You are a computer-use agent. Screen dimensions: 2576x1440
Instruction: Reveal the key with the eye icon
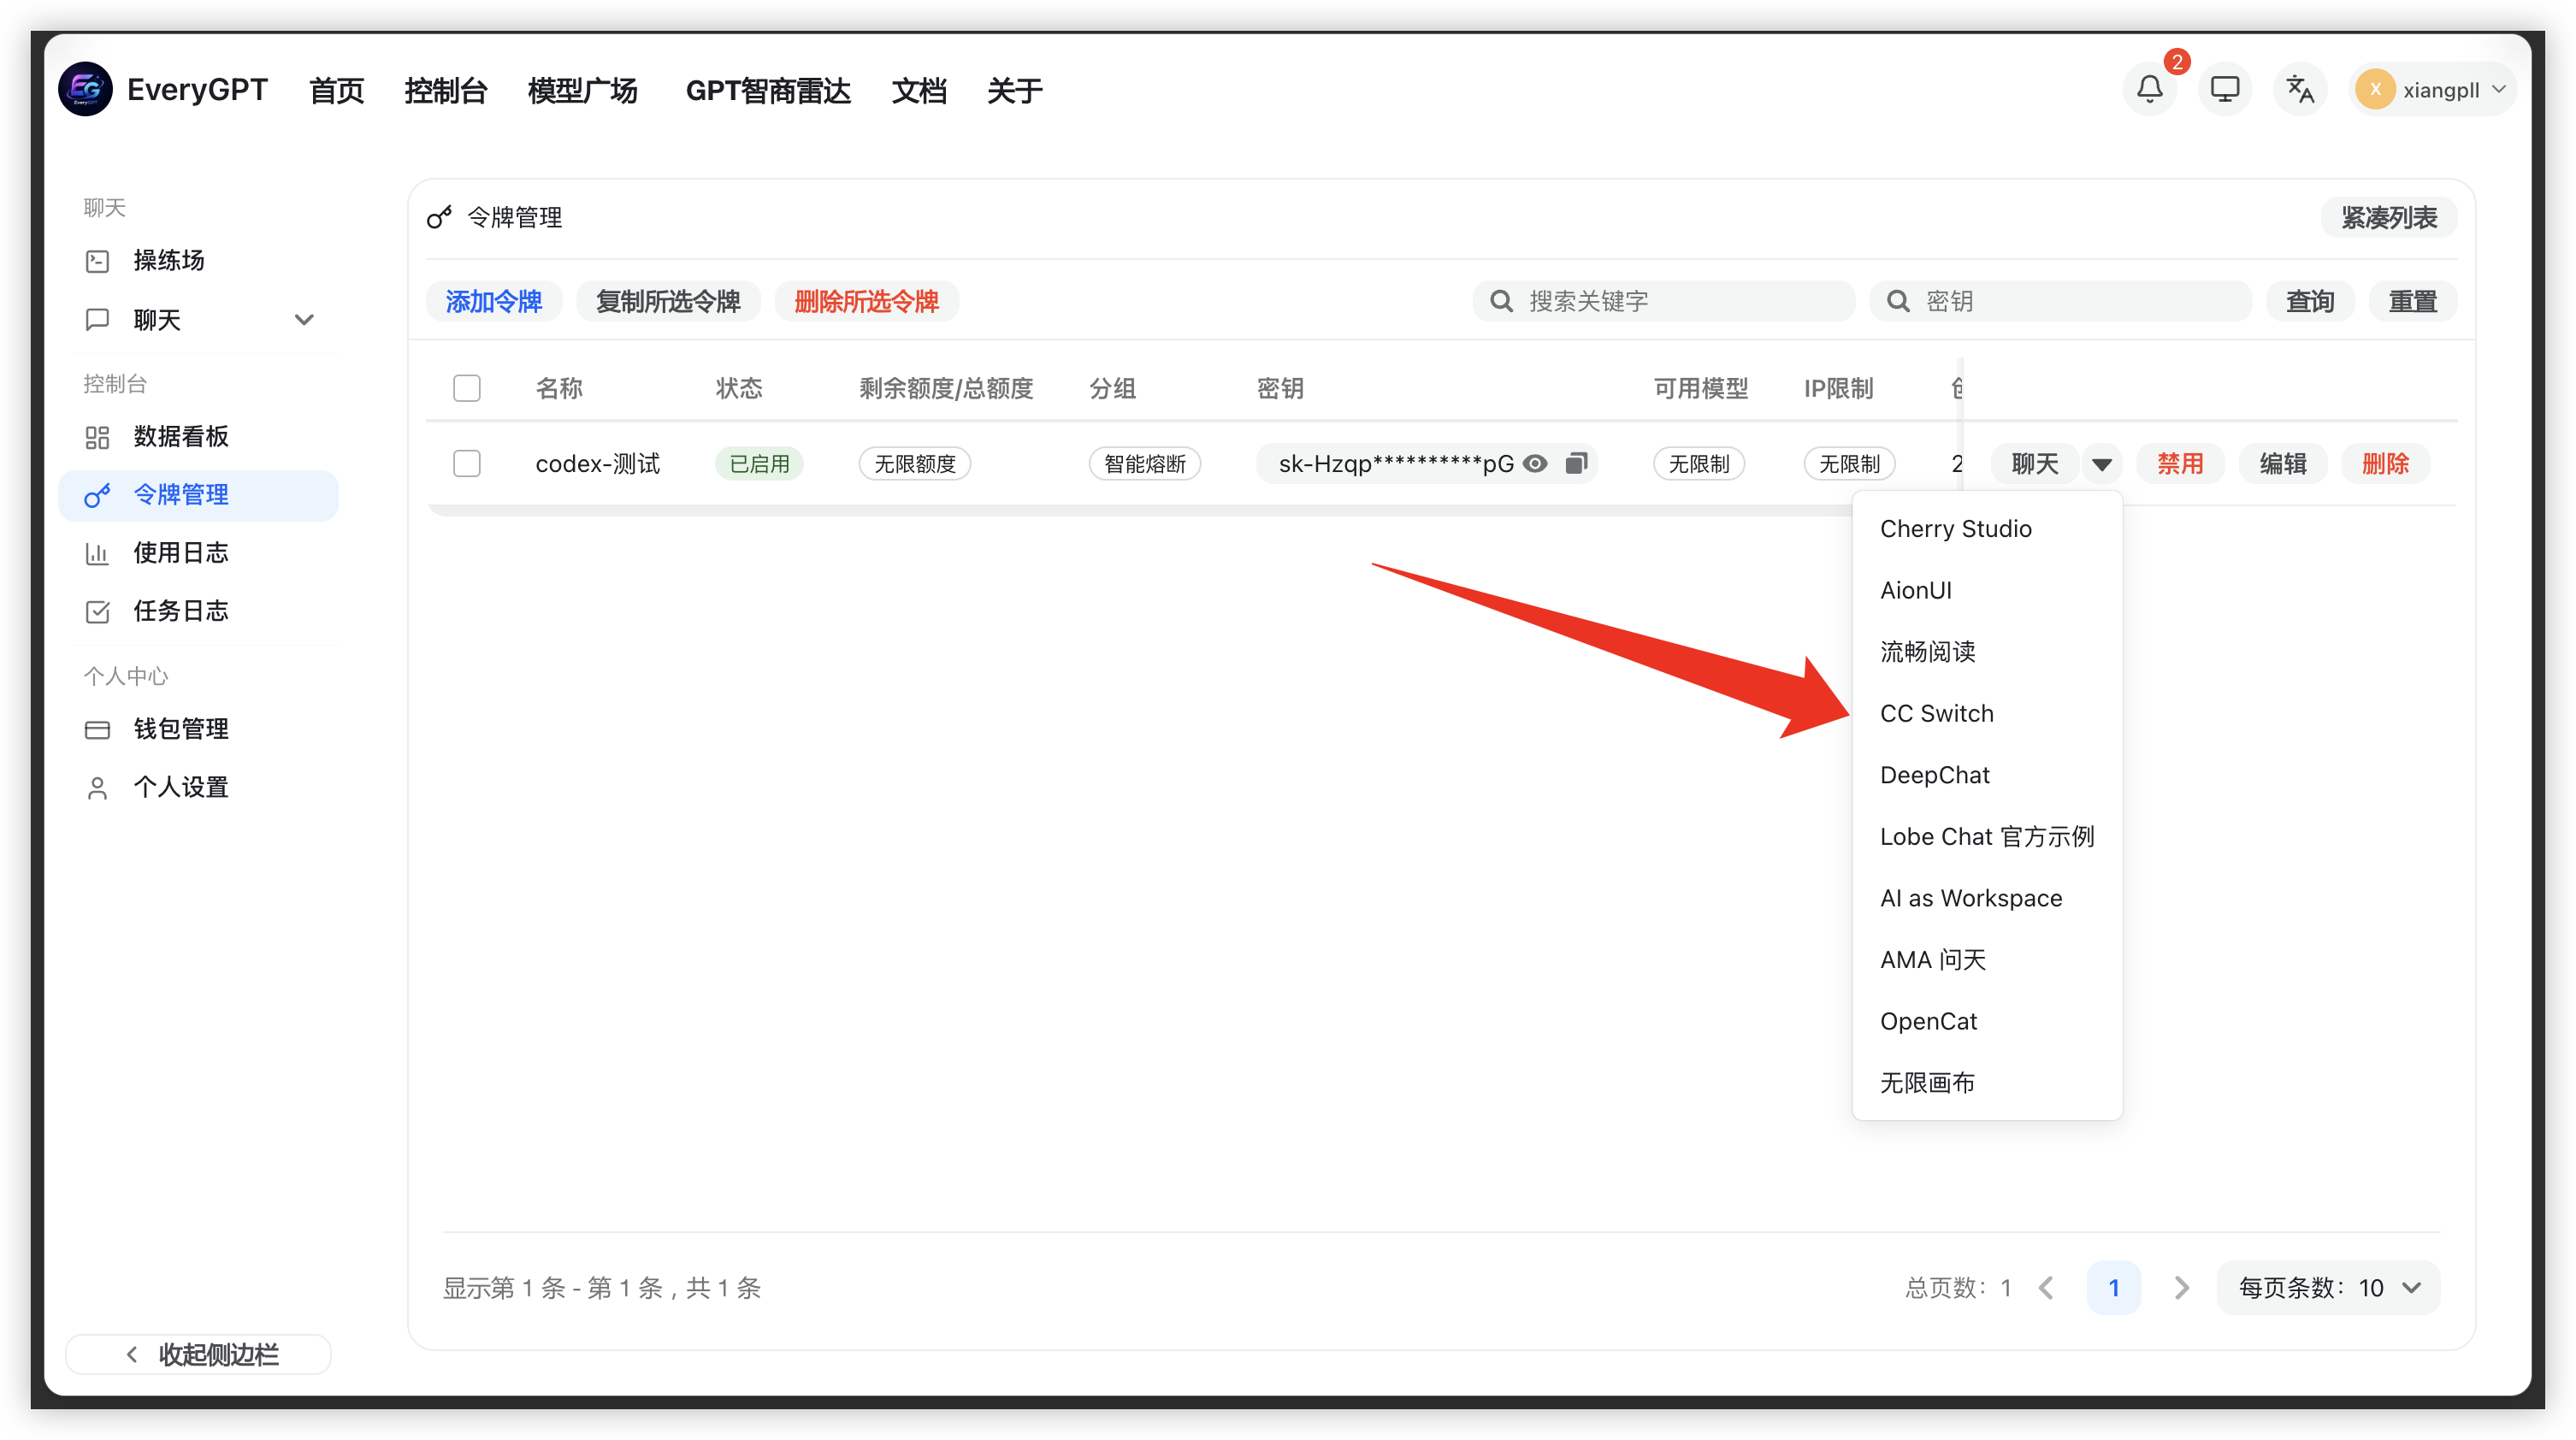(1534, 463)
